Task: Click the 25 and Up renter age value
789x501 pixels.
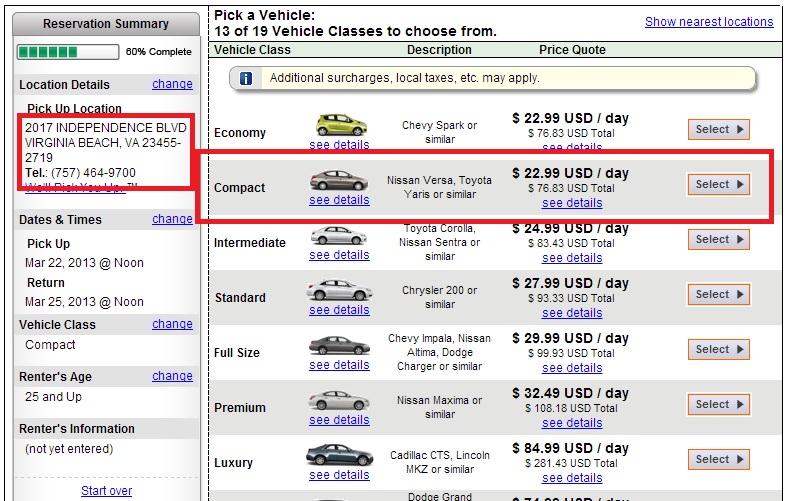Action: (53, 397)
